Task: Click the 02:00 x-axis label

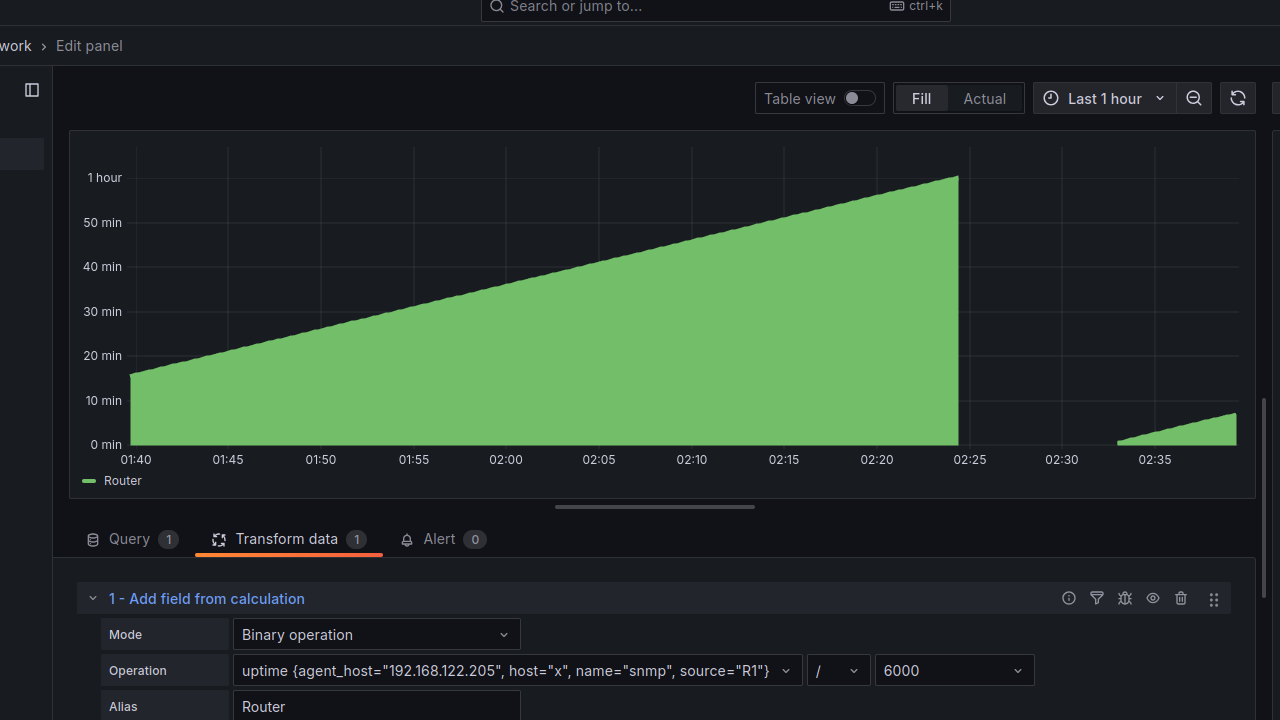Action: [506, 460]
